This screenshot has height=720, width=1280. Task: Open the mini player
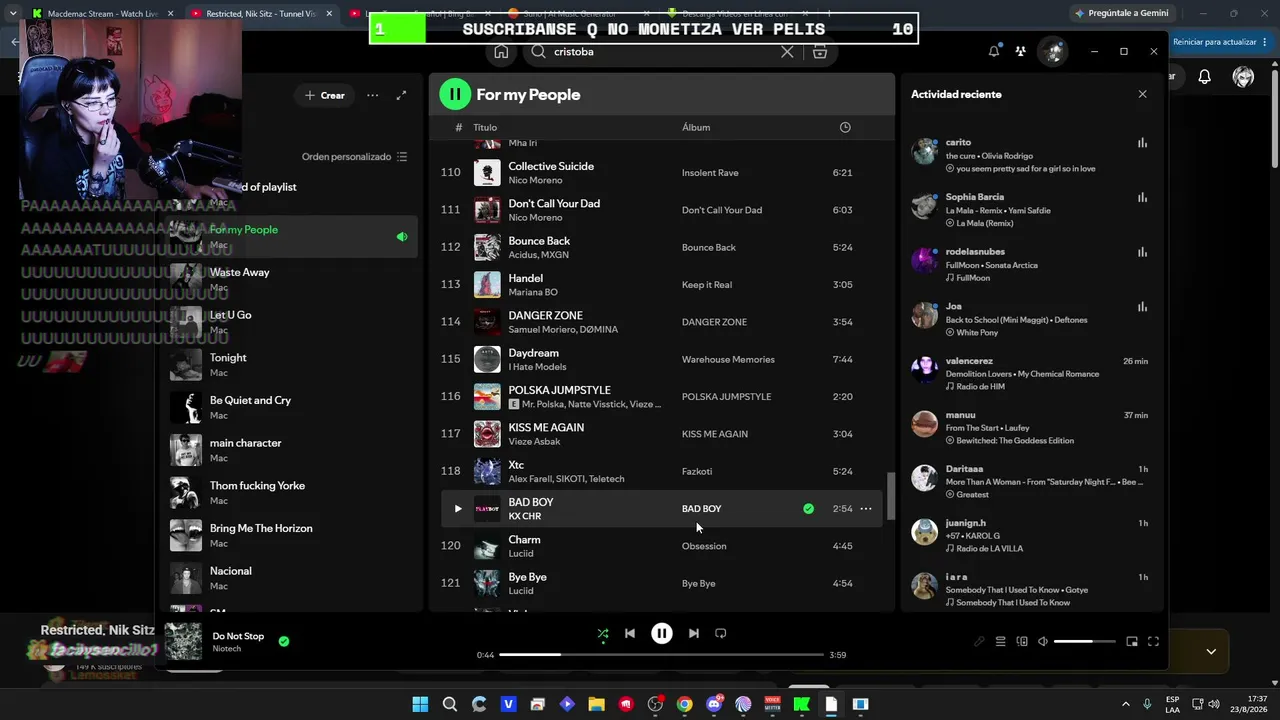(x=1132, y=642)
